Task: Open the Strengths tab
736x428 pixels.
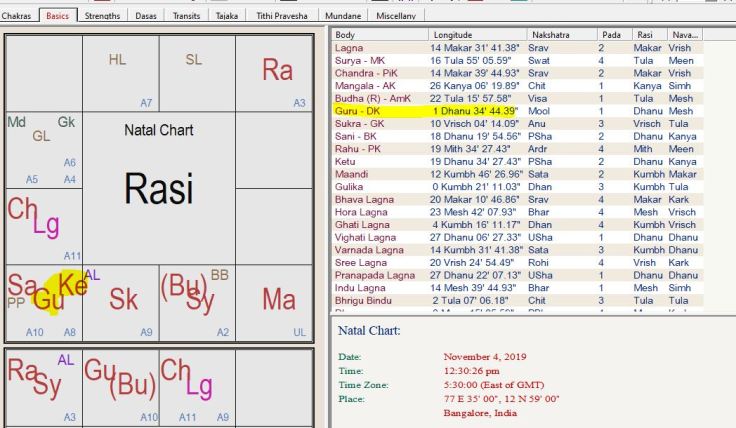Action: click(x=102, y=15)
